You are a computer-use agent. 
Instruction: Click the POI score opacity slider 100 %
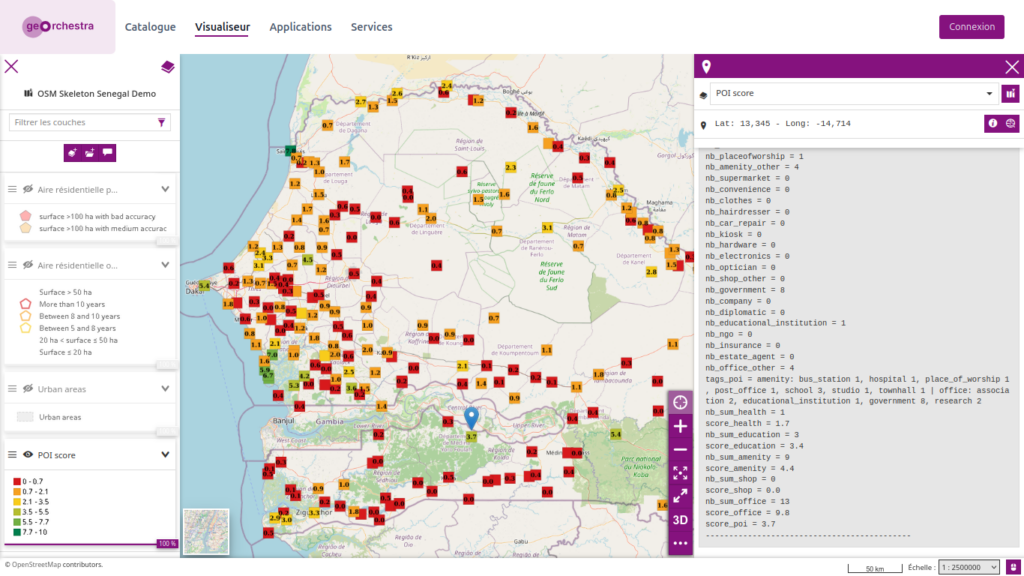pyautogui.click(x=167, y=543)
